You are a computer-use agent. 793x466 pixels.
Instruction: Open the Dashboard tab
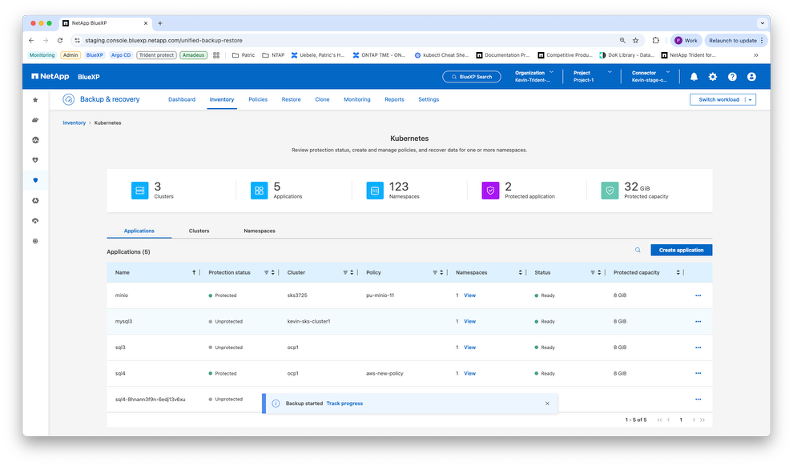click(182, 100)
